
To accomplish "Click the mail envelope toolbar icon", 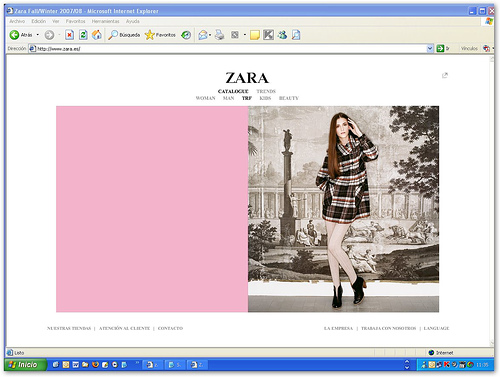I will click(x=202, y=35).
